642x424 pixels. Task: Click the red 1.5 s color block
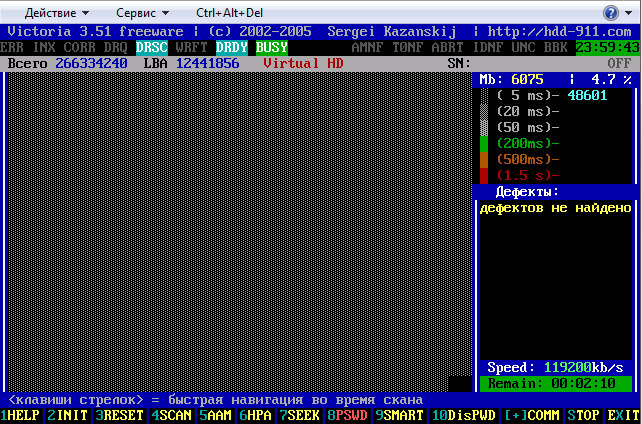coord(484,175)
